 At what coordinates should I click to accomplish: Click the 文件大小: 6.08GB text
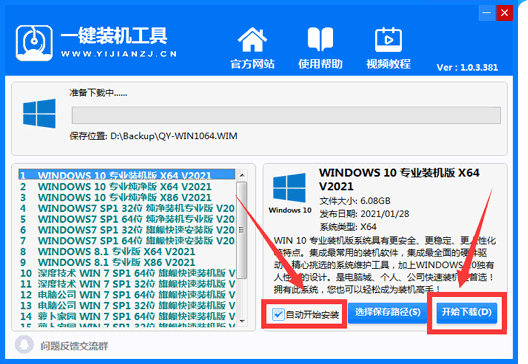point(355,201)
